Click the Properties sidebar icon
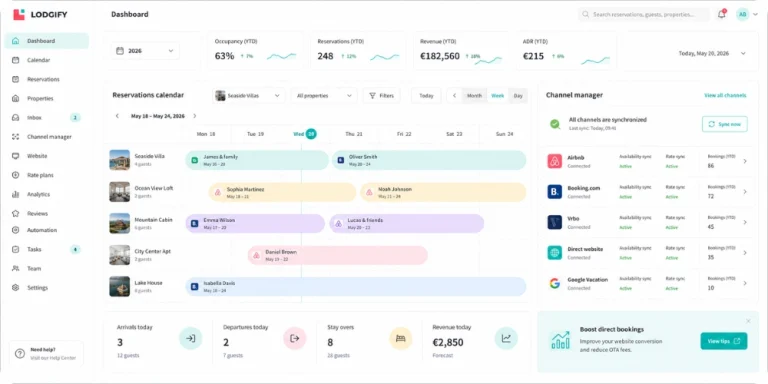The image size is (768, 384). pyautogui.click(x=15, y=98)
